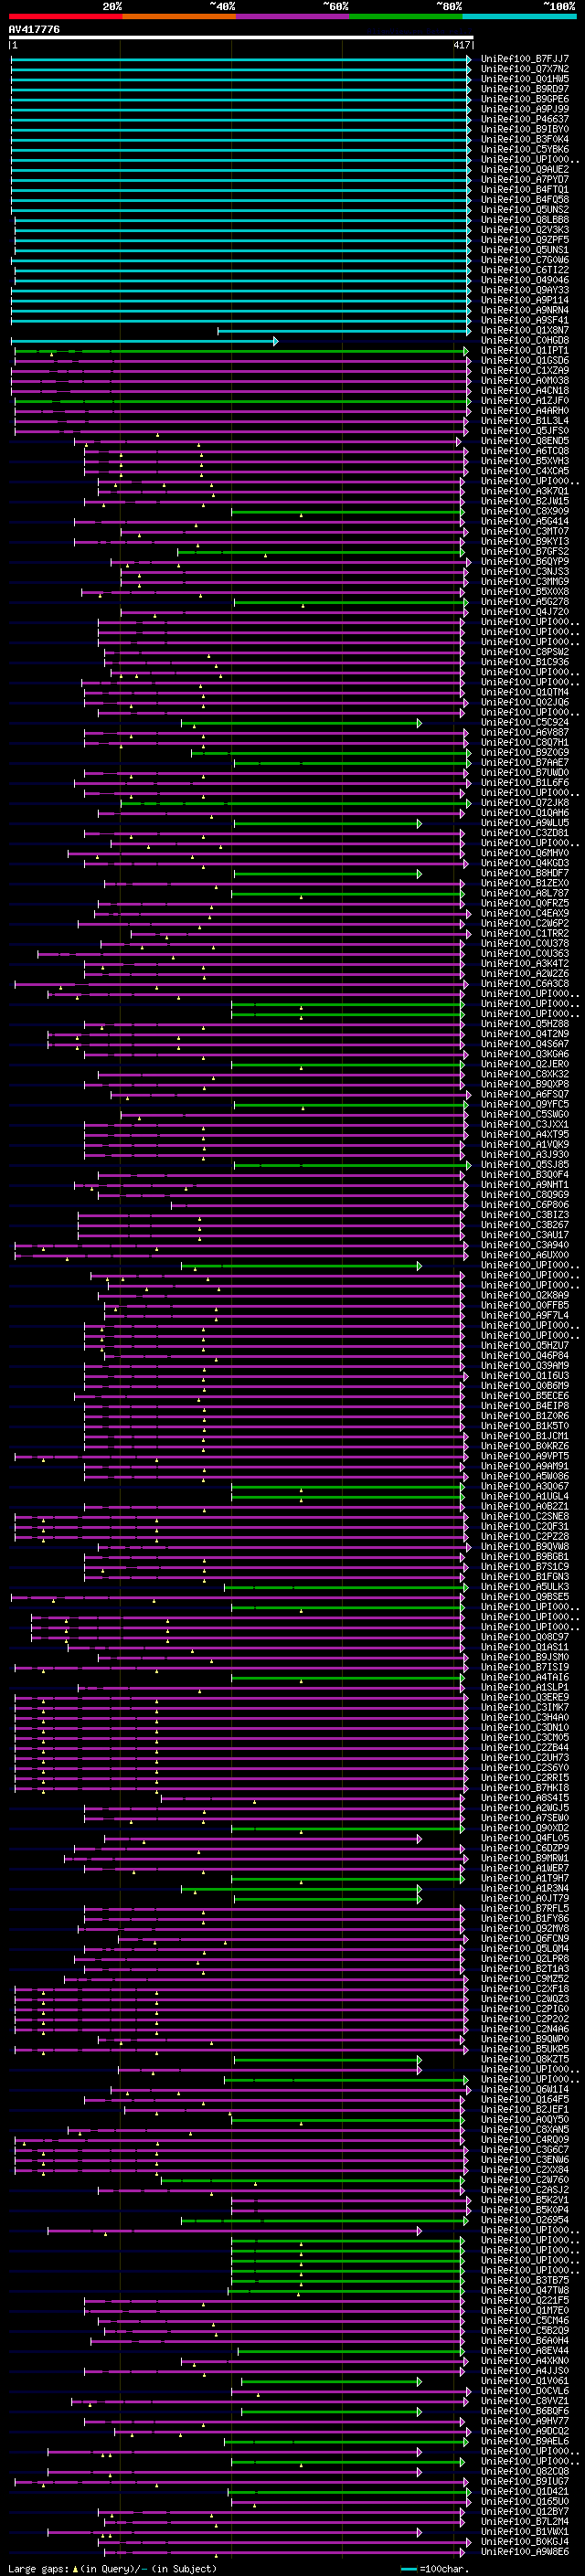Click the UniRef100_B3F0K4 hit name
Image resolution: width=585 pixels, height=2576 pixels.
tap(524, 139)
